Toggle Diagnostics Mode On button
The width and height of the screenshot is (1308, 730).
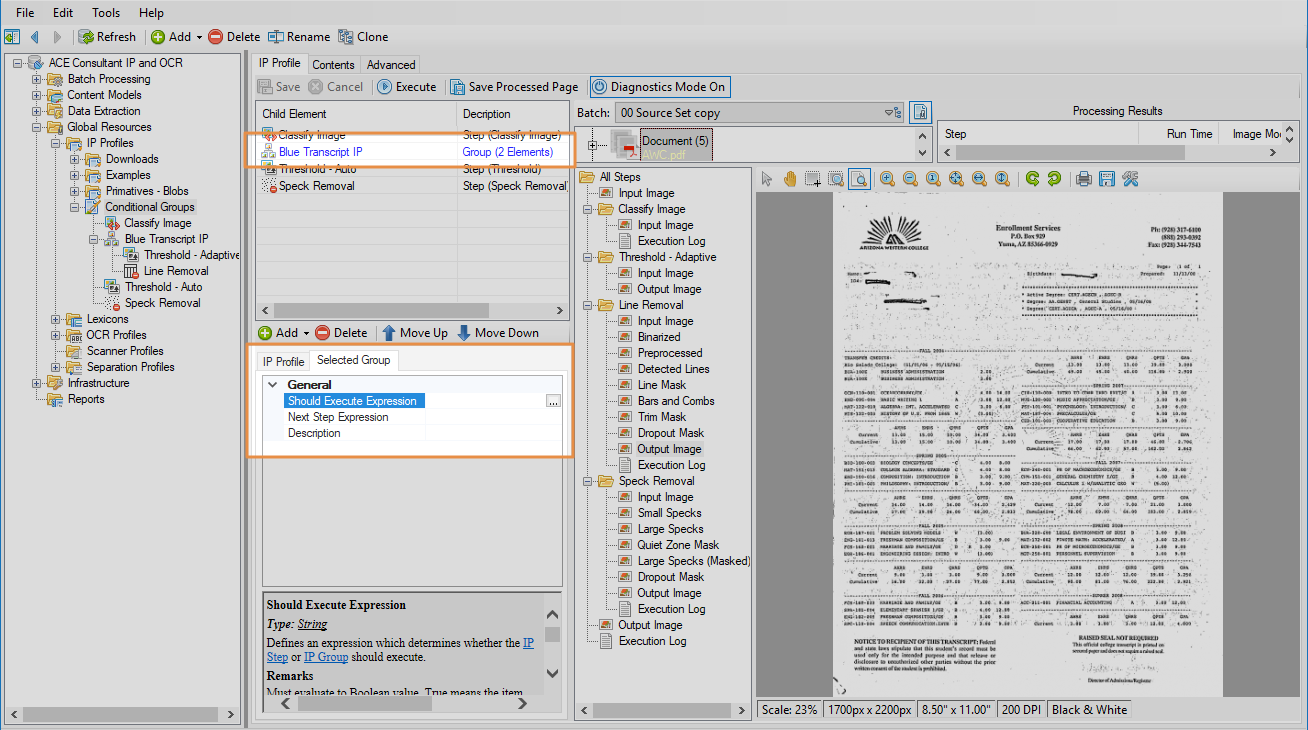point(659,87)
